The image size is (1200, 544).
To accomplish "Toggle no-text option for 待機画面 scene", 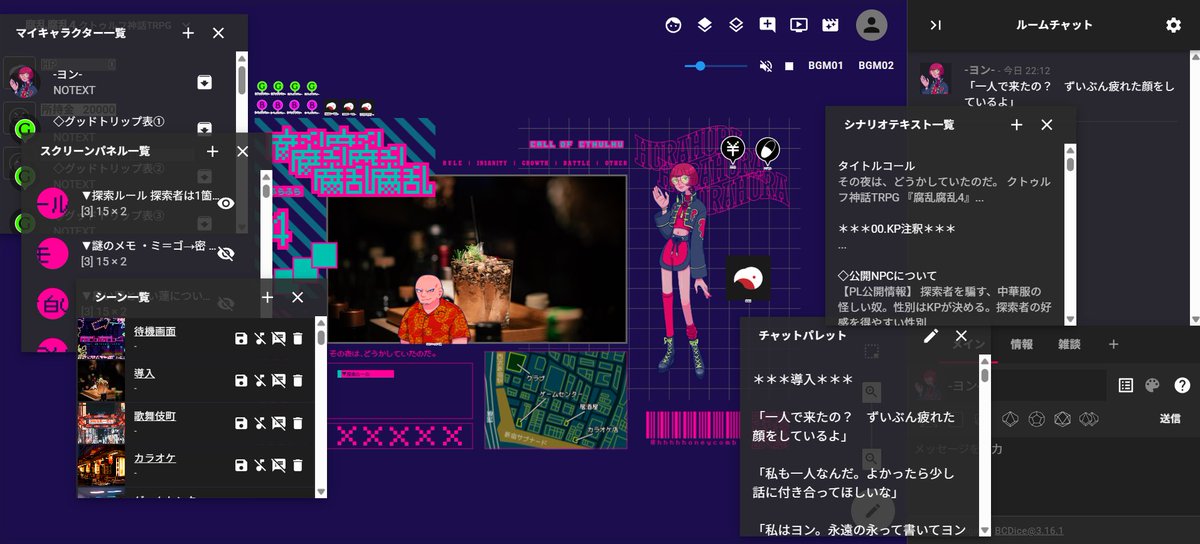I will coord(278,339).
